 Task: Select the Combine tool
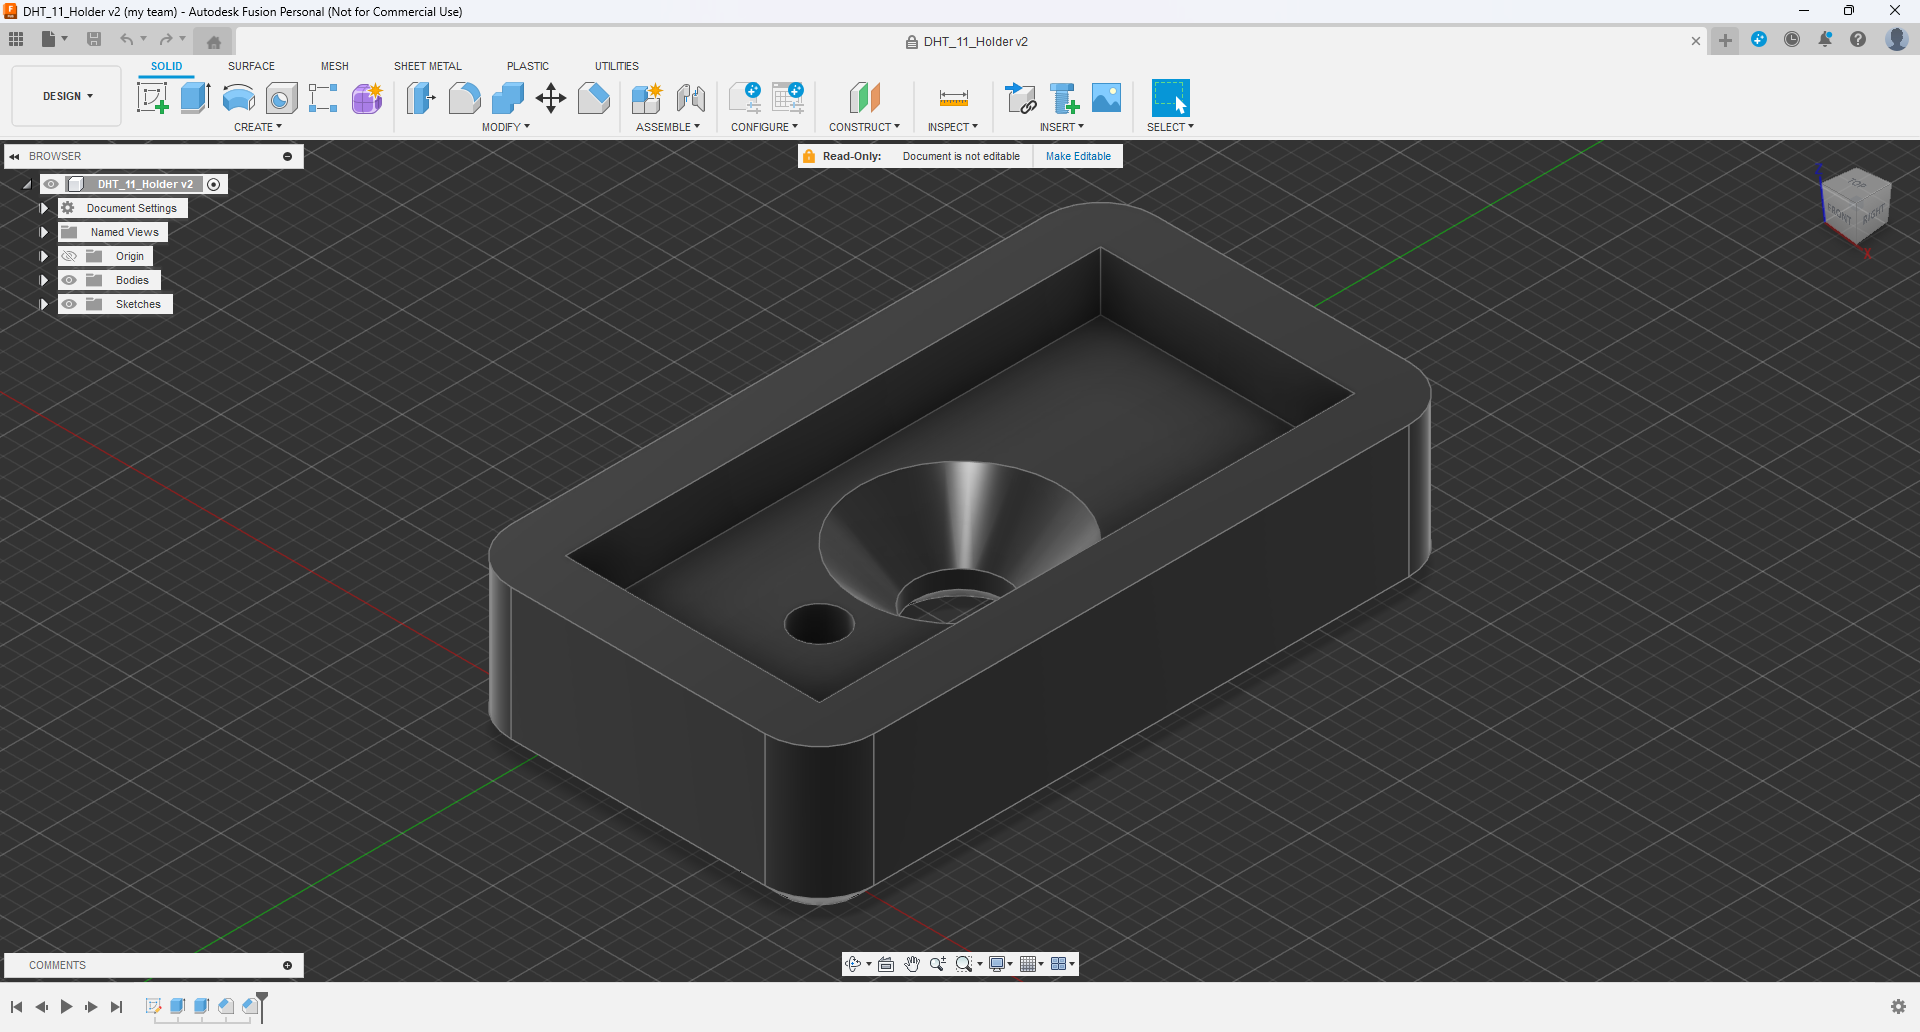[507, 98]
